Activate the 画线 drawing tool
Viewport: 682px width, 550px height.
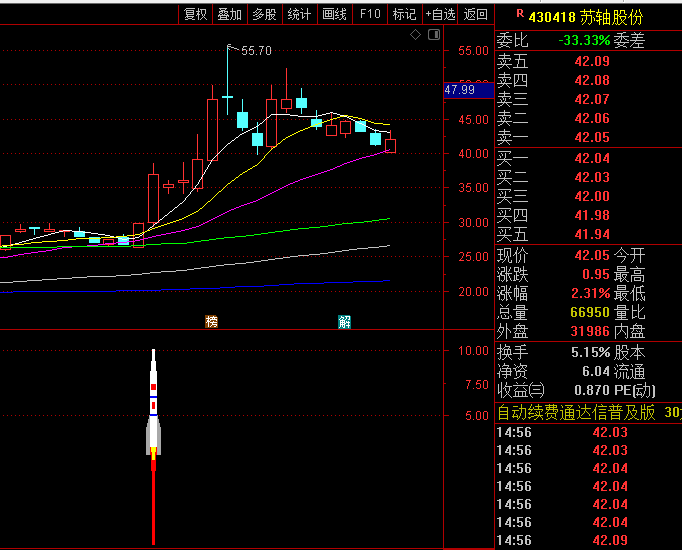pos(334,14)
